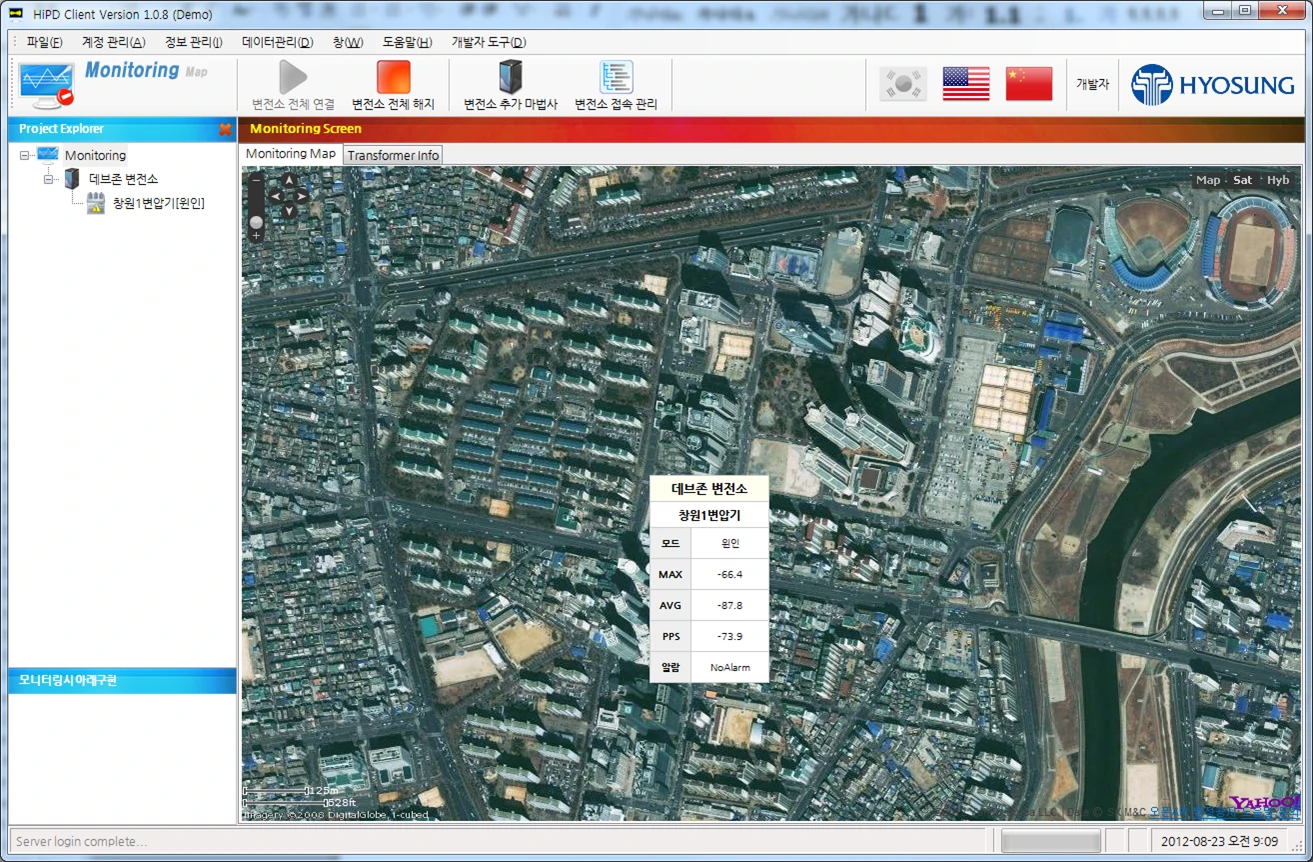Open the 계정 관리(A) menu
The width and height of the screenshot is (1313, 862).
113,42
